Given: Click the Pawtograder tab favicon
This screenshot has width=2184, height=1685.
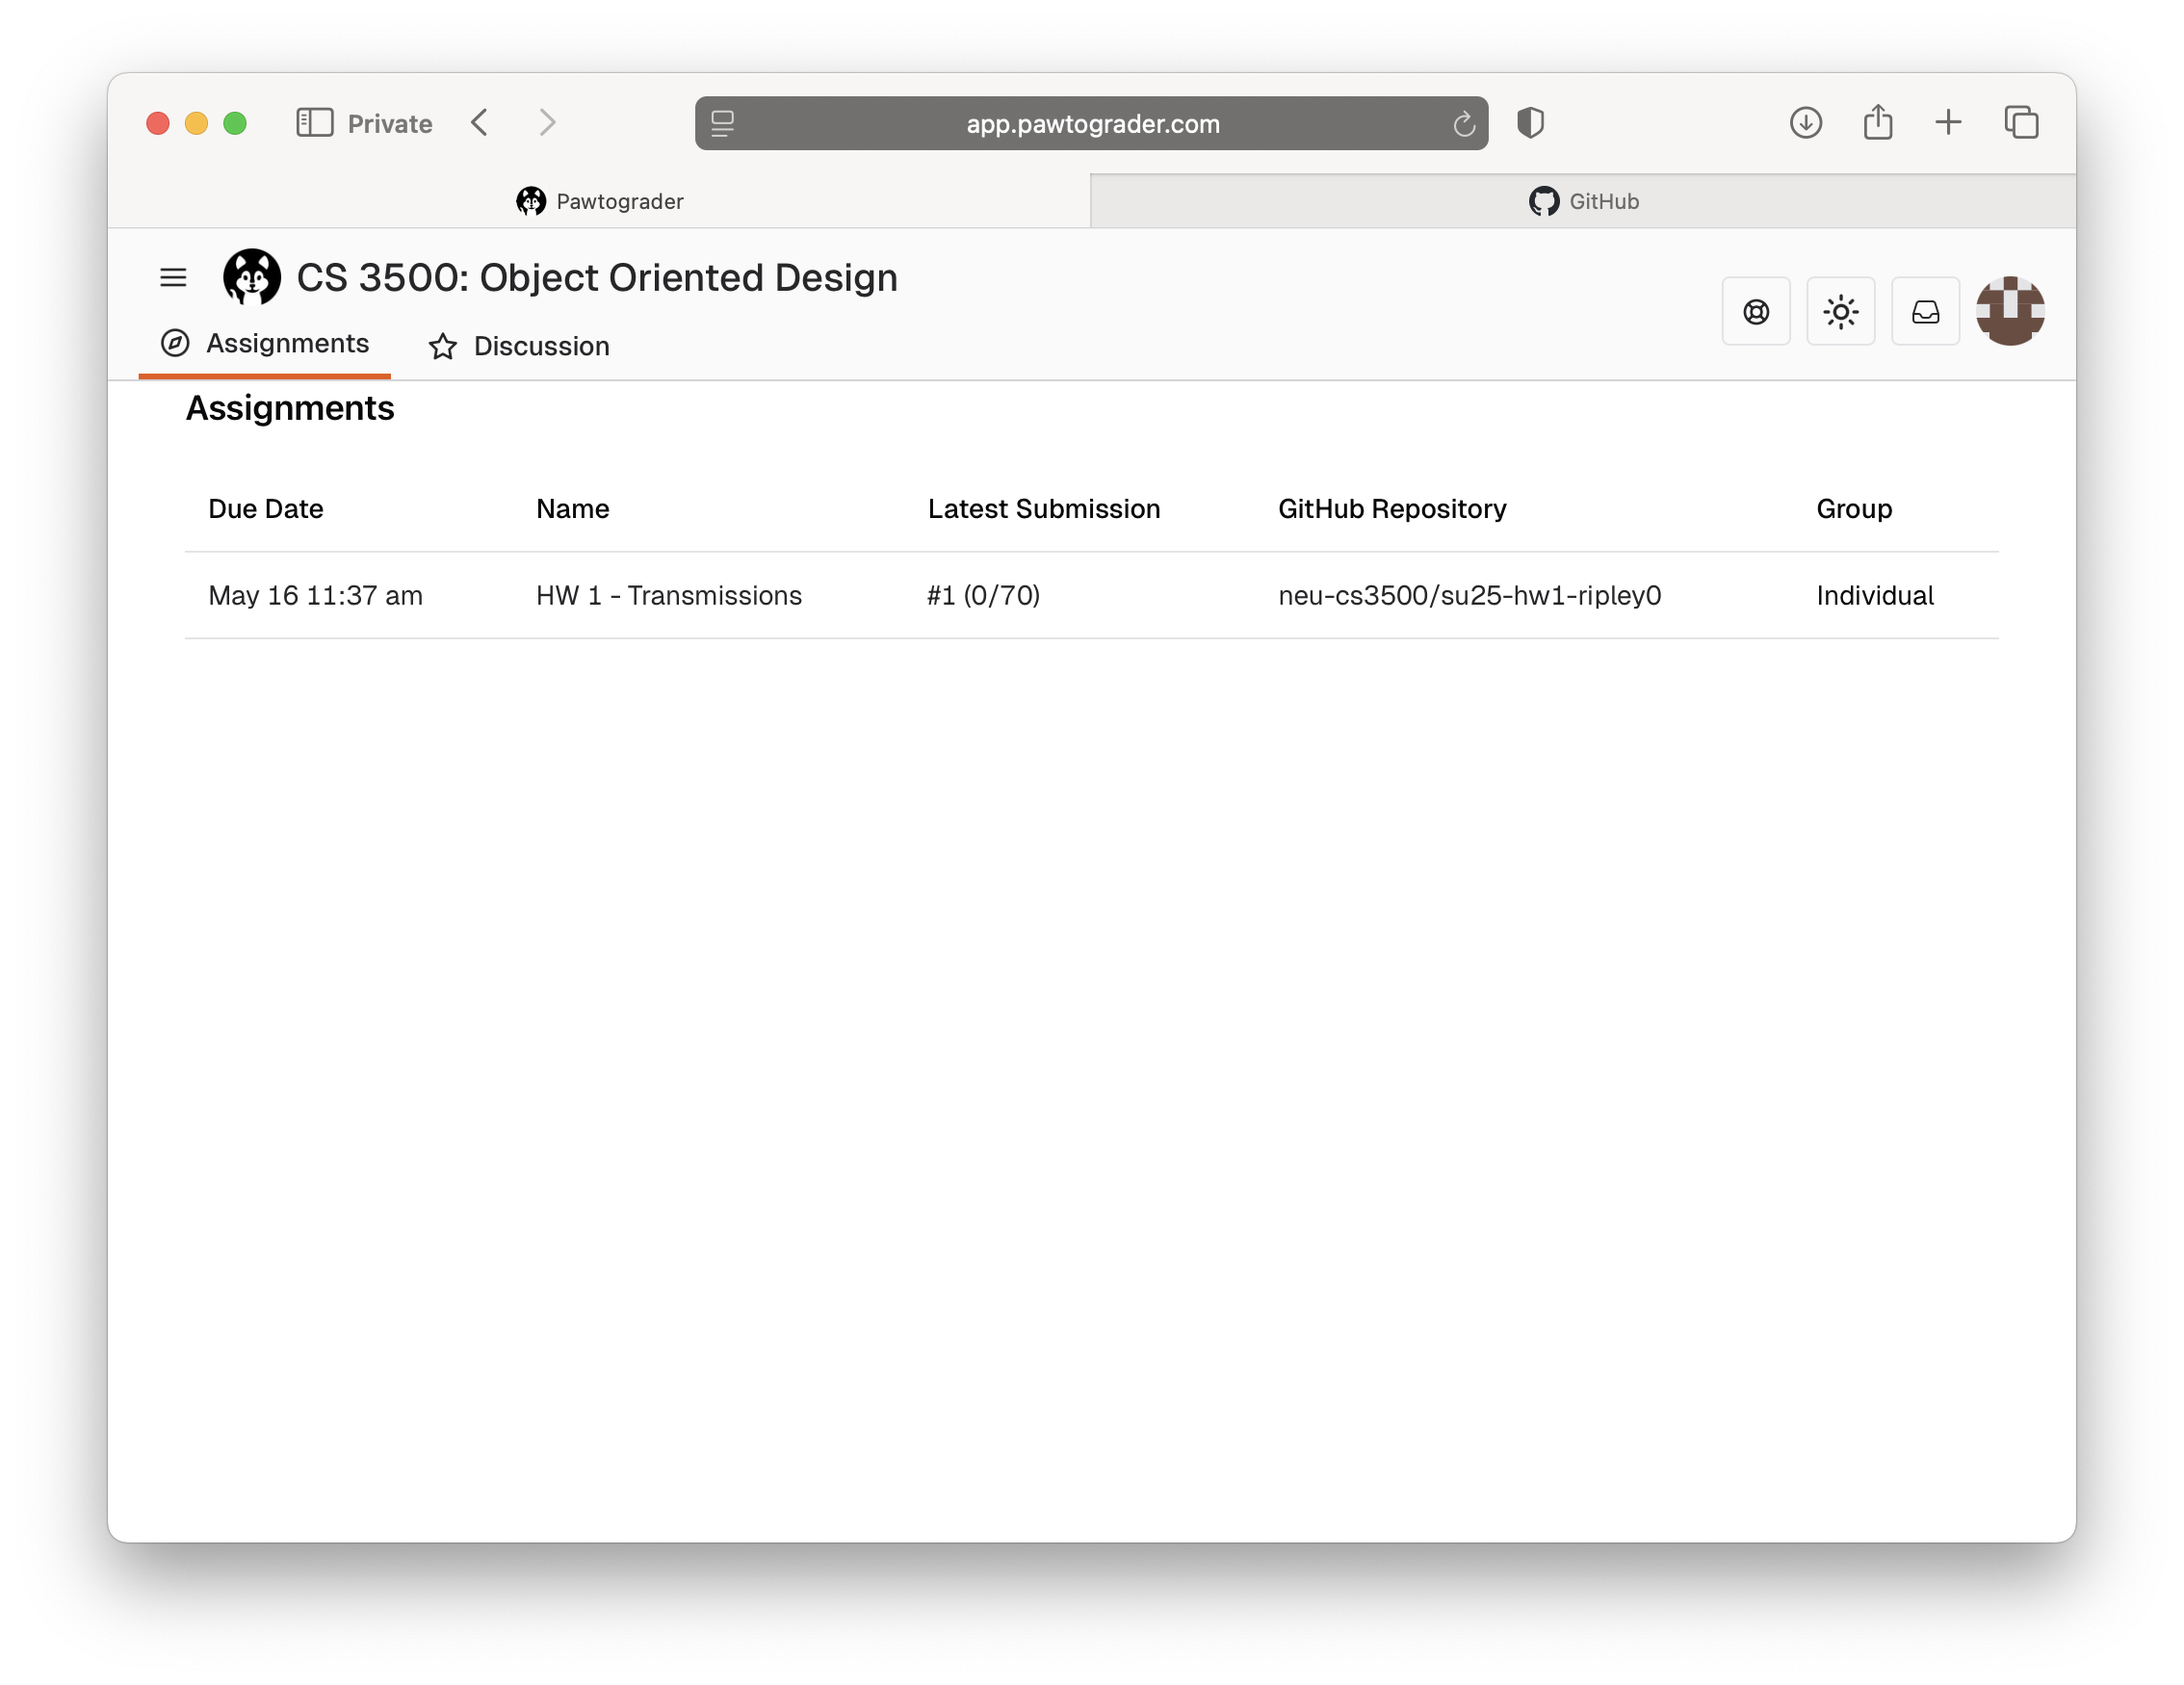Looking at the screenshot, I should [x=531, y=202].
